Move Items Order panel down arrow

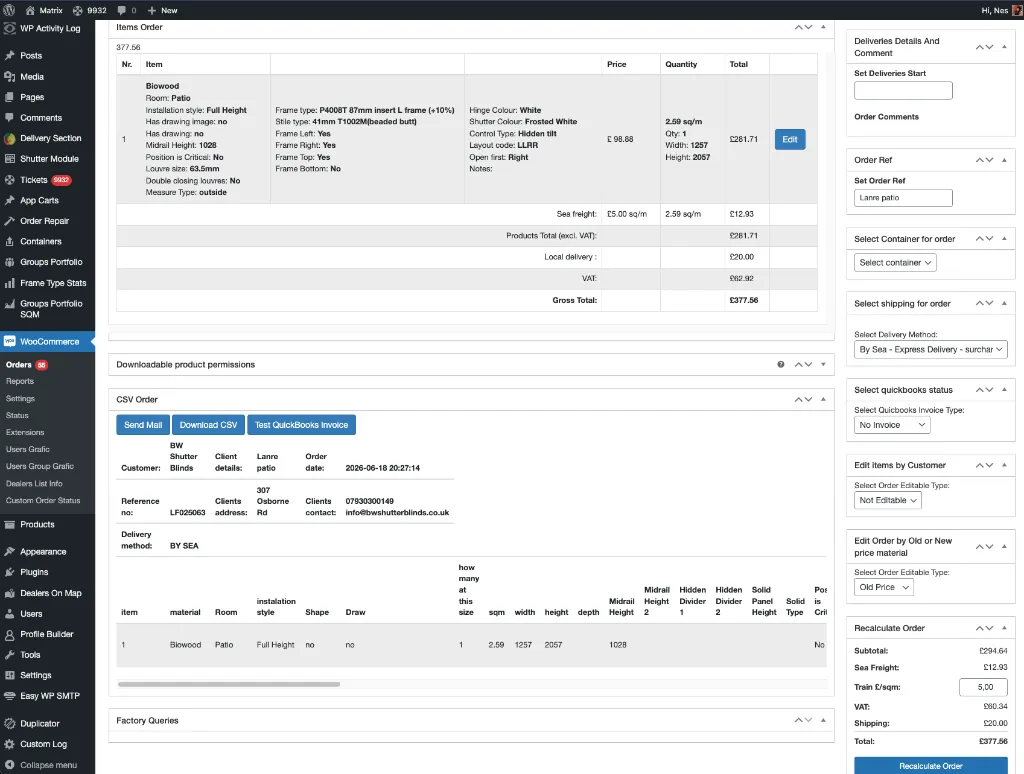point(808,27)
